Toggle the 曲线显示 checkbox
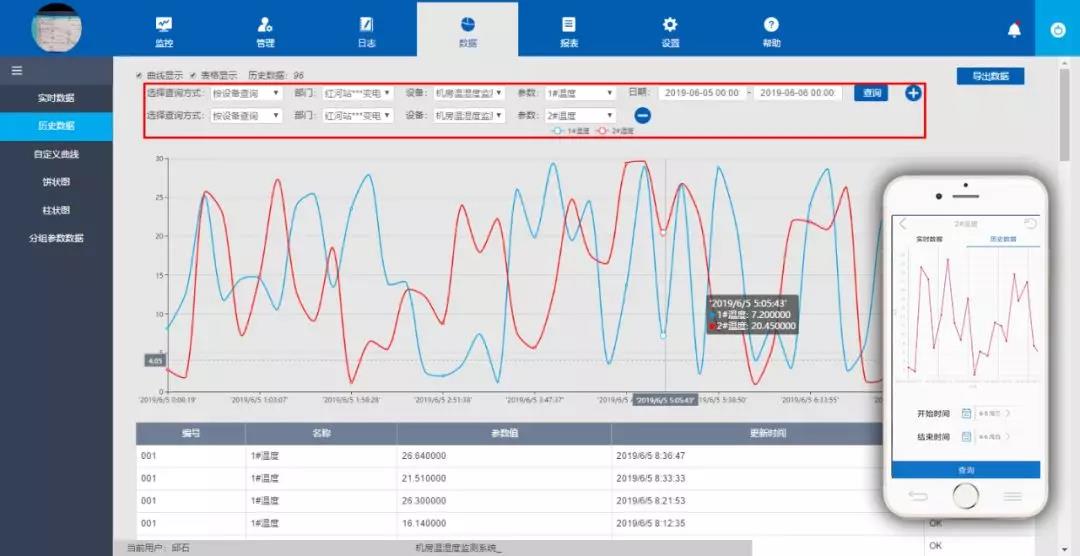 (140, 75)
